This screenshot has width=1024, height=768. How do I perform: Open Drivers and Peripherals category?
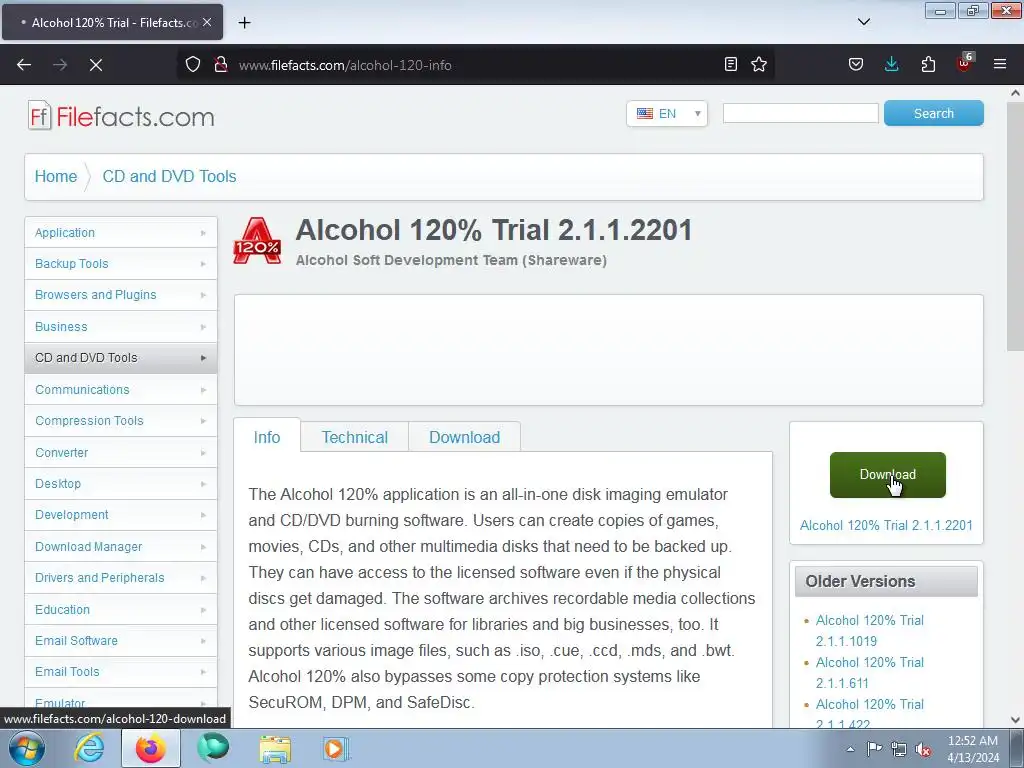[121, 577]
